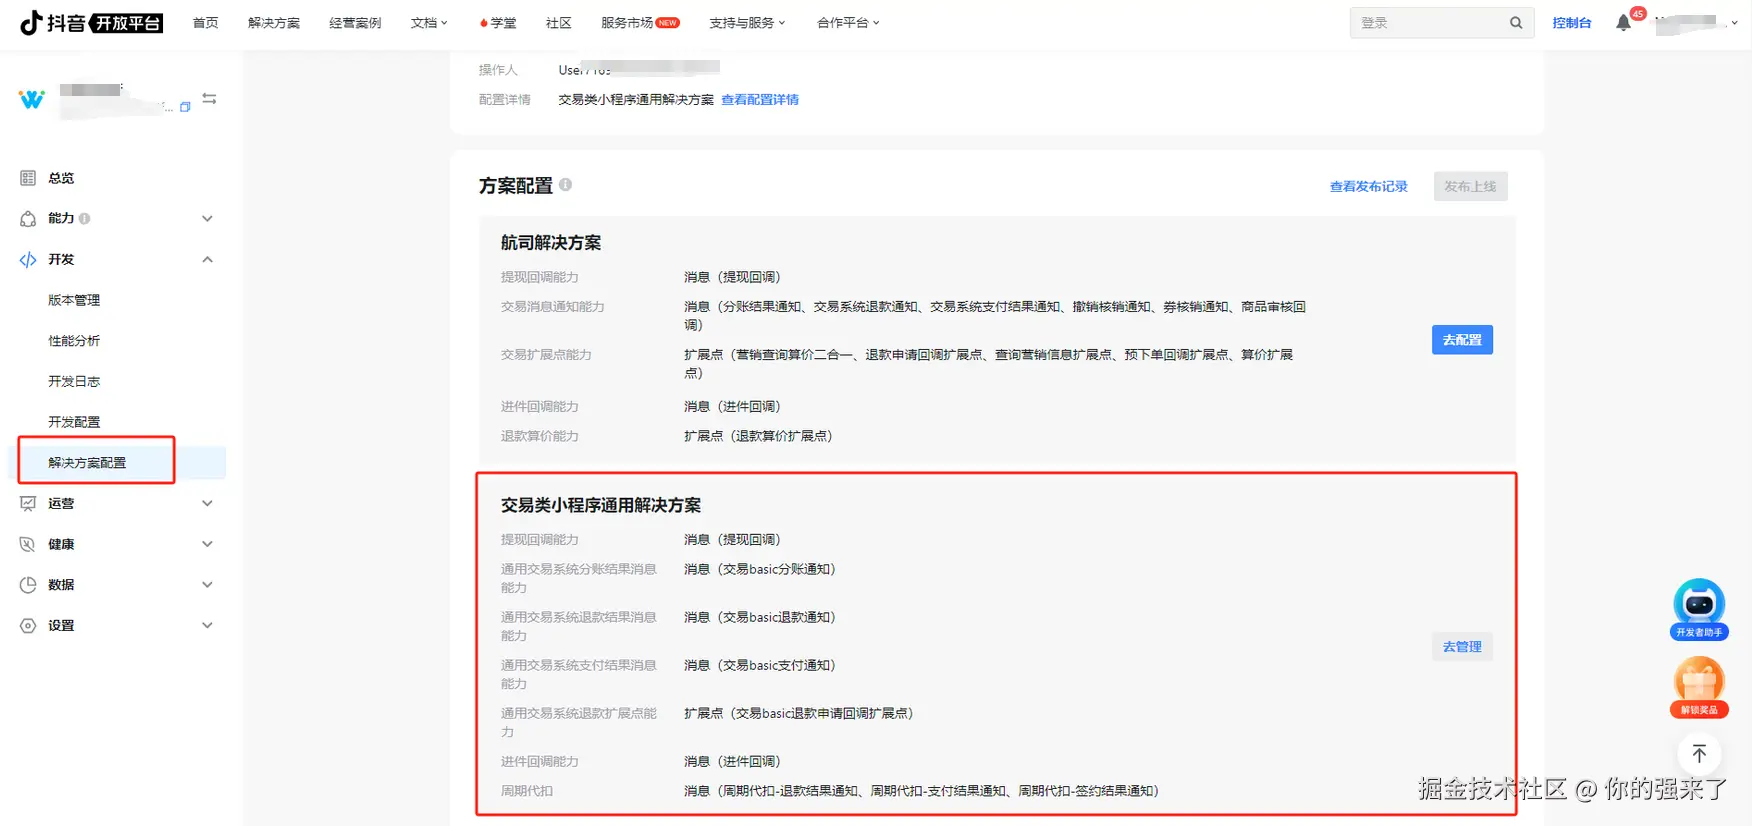Open notifications bell icon
This screenshot has width=1752, height=826.
1623,23
